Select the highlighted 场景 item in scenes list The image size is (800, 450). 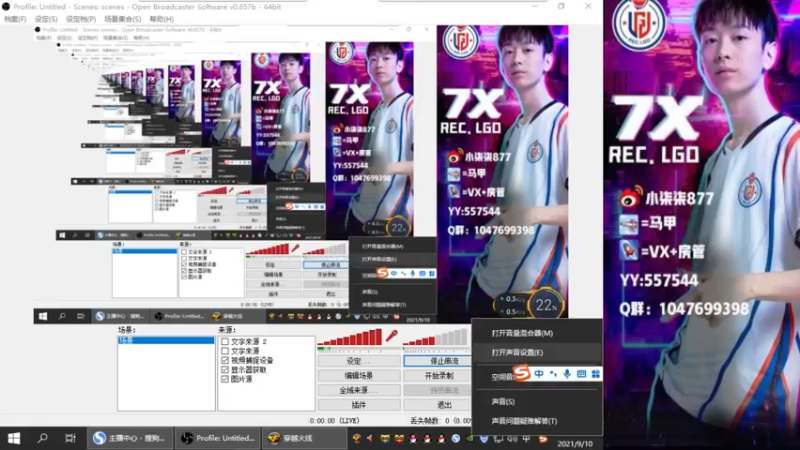click(x=166, y=340)
